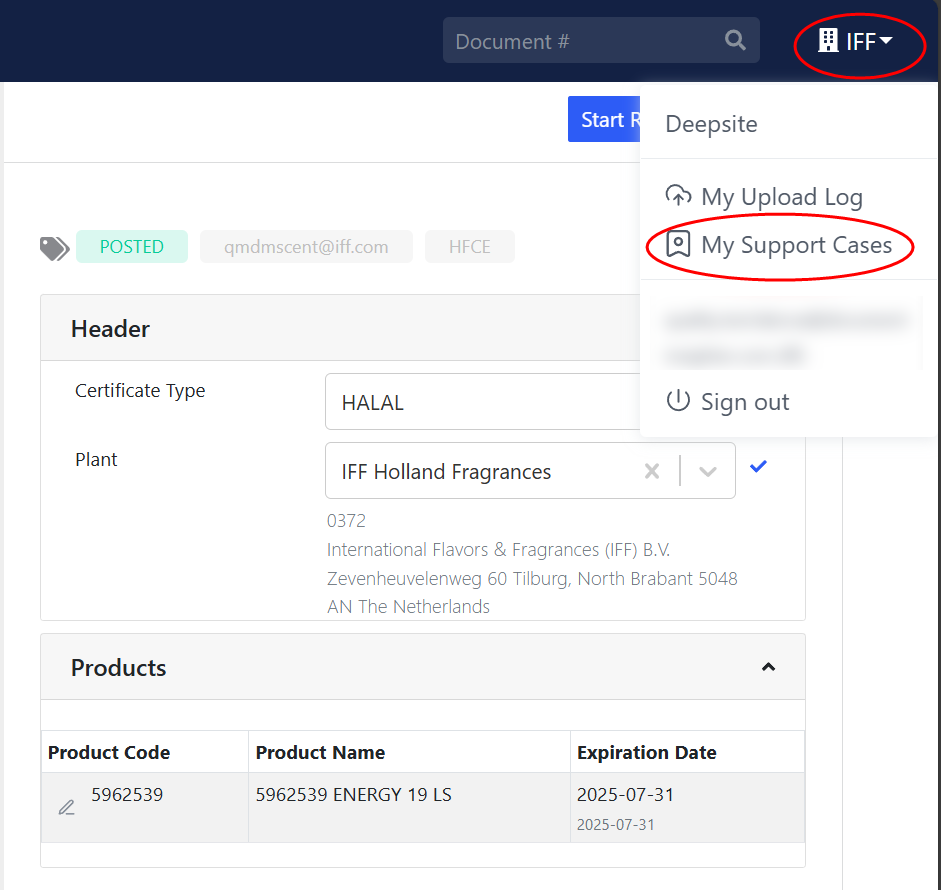Click the HFCE tag
This screenshot has width=941, height=890.
coord(469,247)
